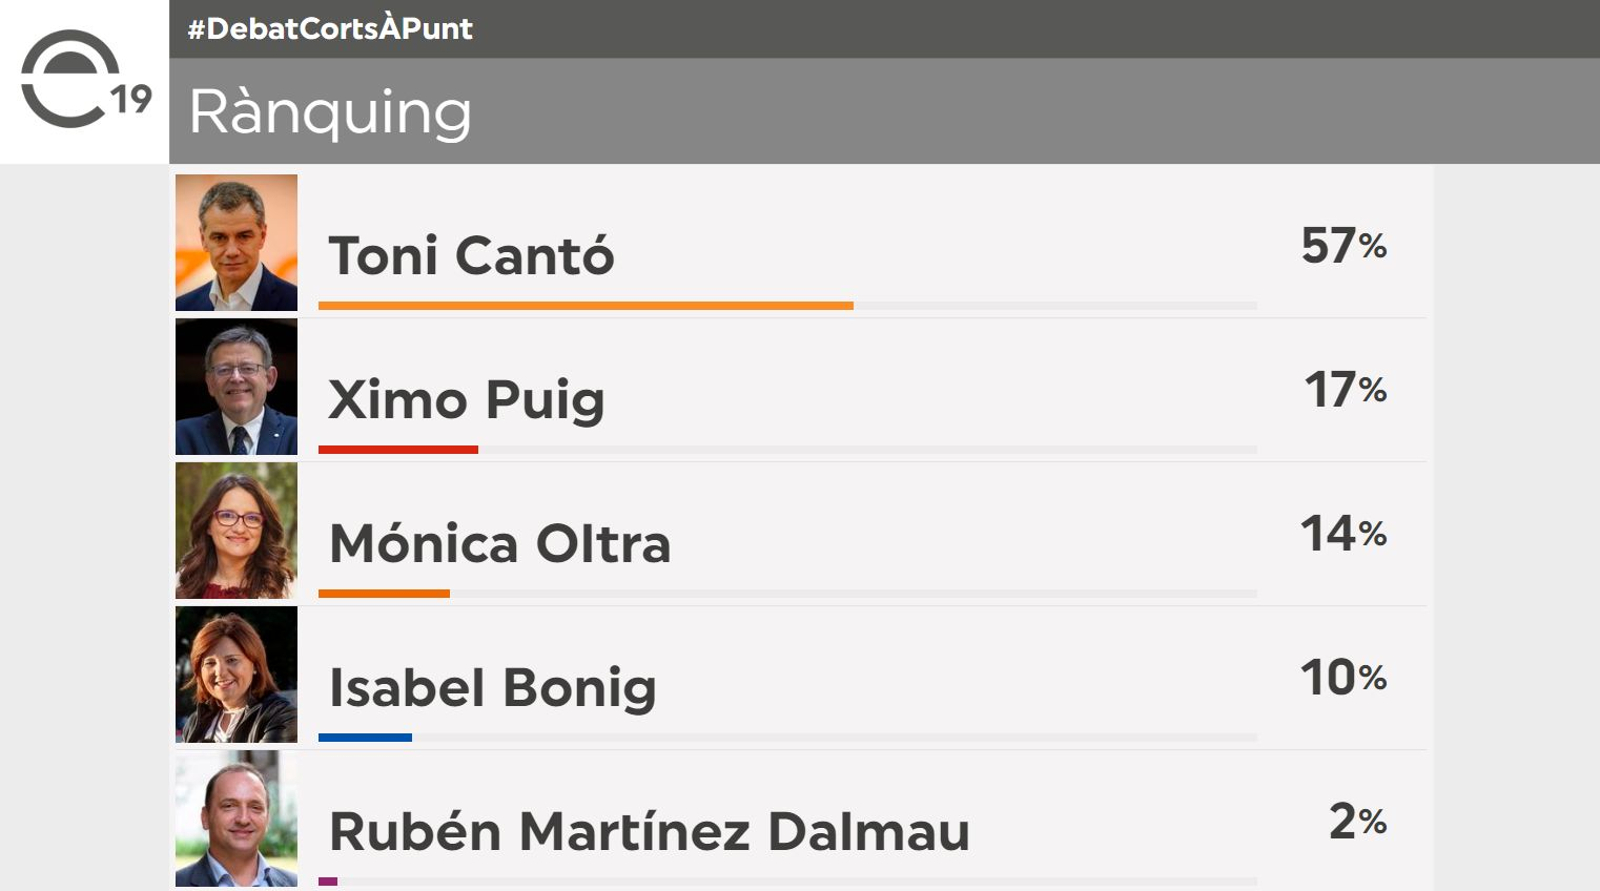Click Ximo Puig's red progress bar

398,450
